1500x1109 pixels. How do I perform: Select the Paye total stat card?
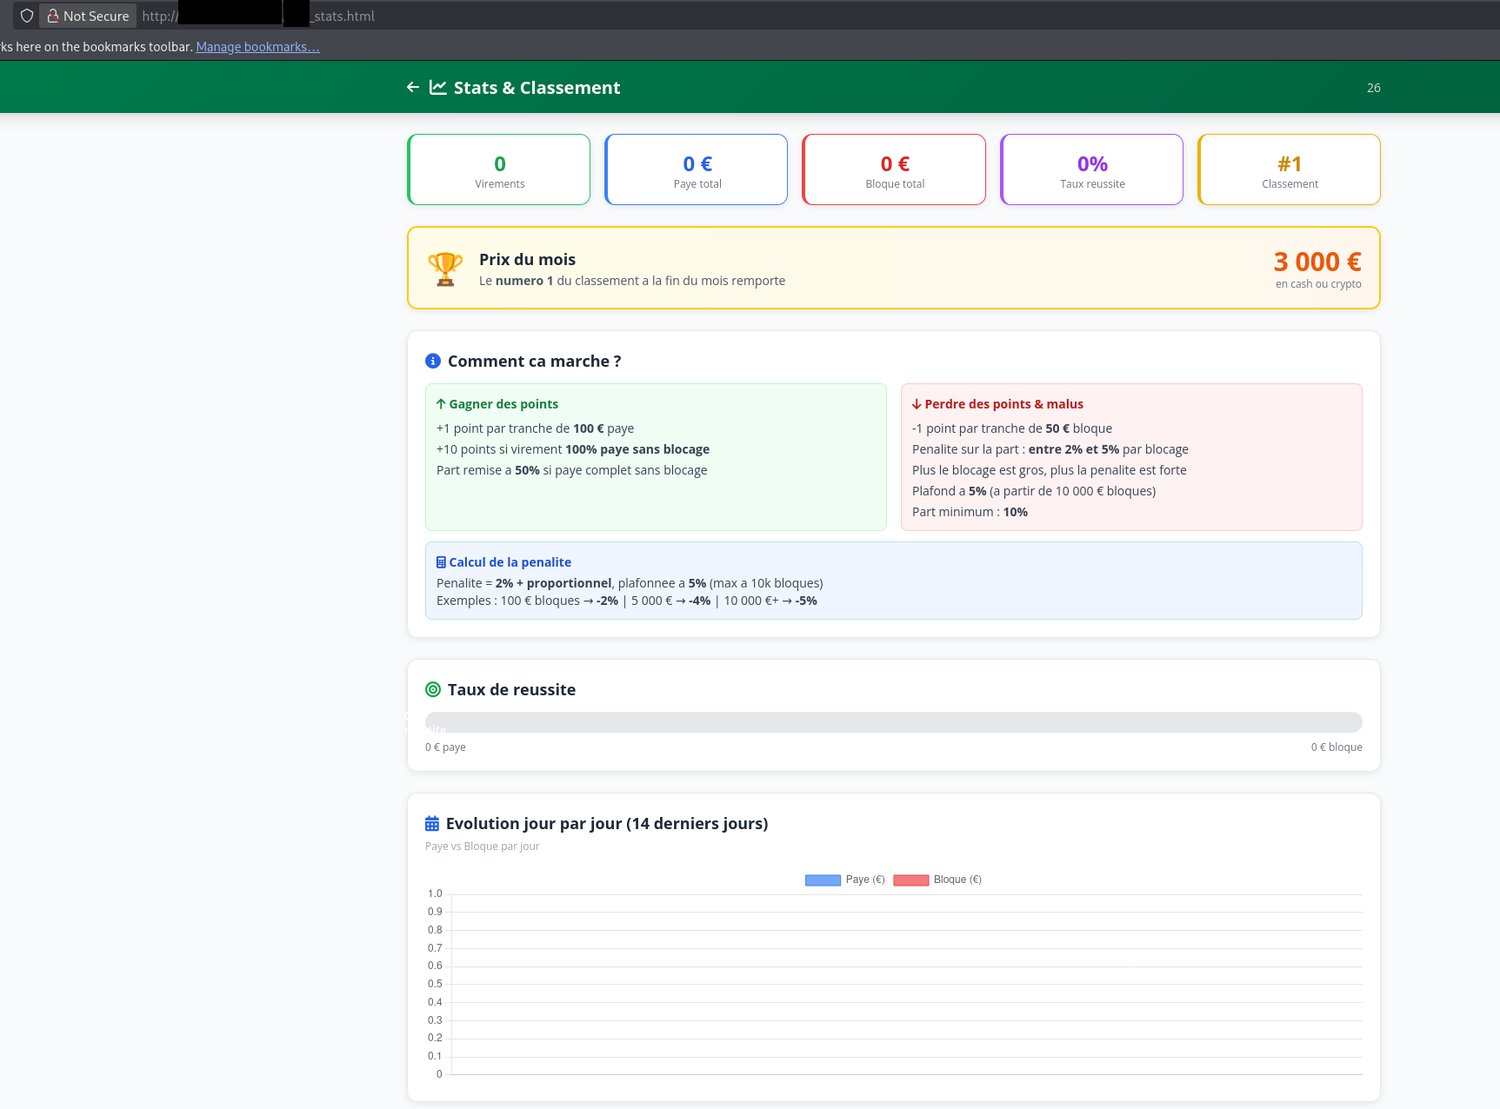click(697, 170)
